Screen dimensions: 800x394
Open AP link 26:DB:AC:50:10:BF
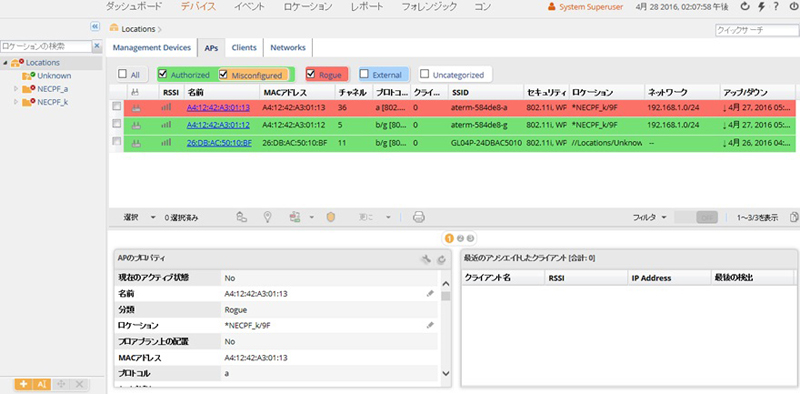219,143
